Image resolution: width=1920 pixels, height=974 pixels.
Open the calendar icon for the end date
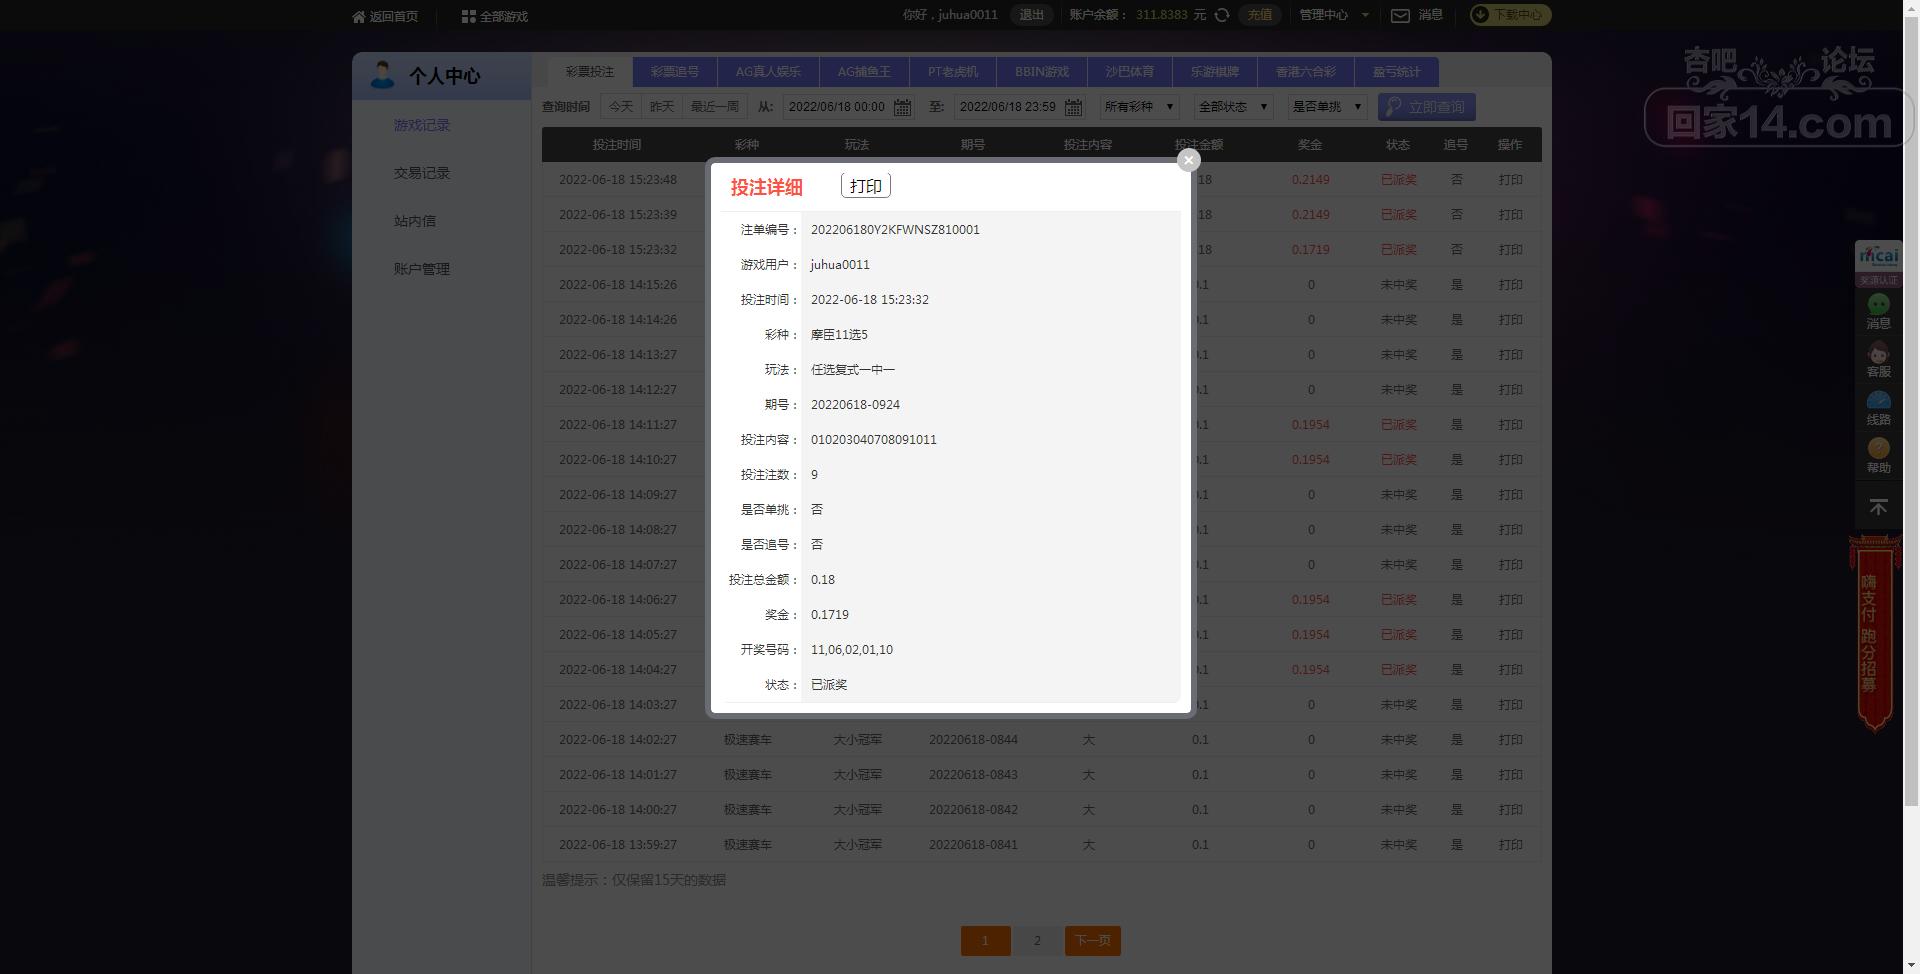point(1073,107)
